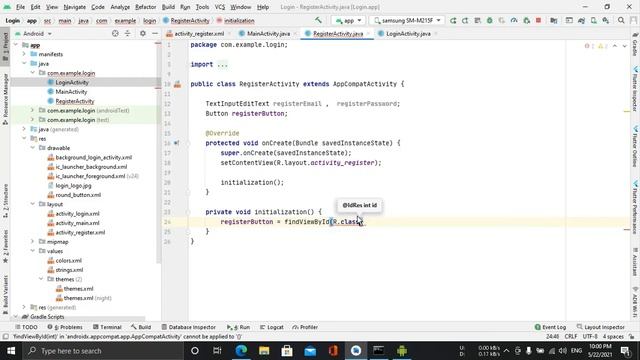Build the project with the hammer icon
Viewport: 640px width, 360px height.
[x=318, y=20]
